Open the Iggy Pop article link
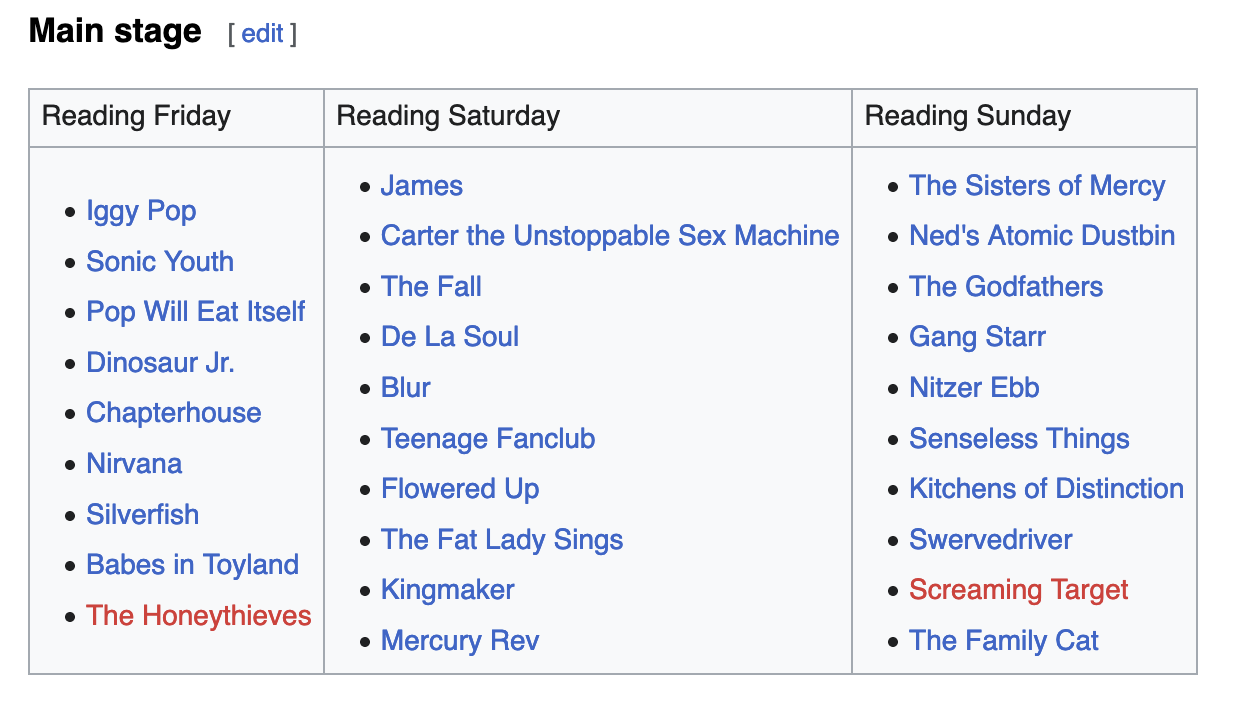1248x706 pixels. coord(141,211)
